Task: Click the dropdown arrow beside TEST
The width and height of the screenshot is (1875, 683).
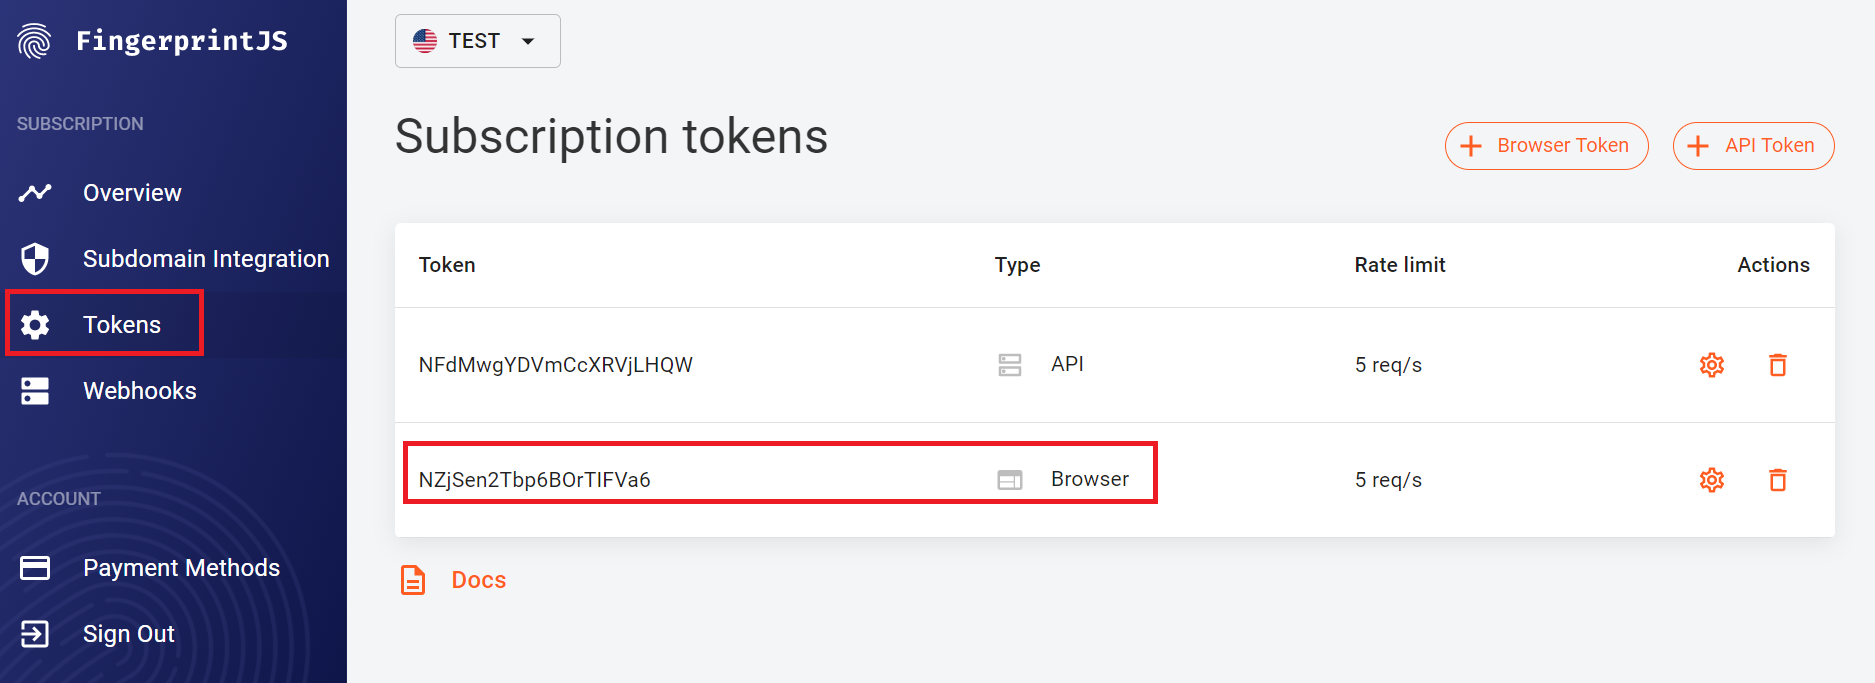Action: [x=528, y=41]
